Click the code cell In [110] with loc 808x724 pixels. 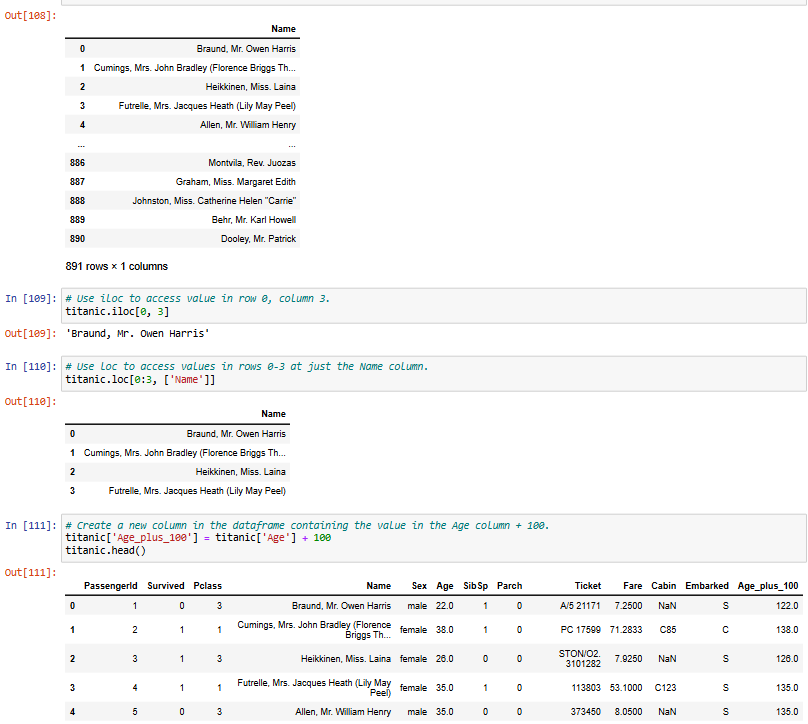tap(433, 374)
